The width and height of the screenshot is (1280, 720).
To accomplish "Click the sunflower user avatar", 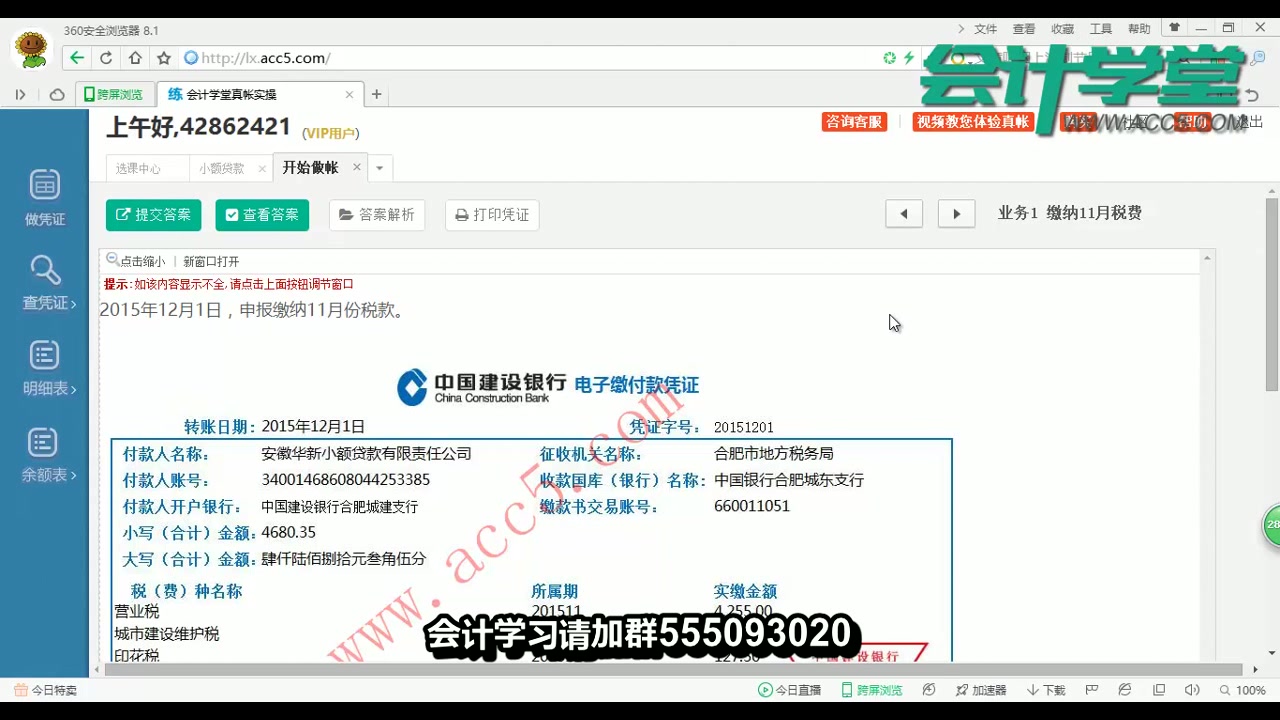I will pyautogui.click(x=32, y=50).
